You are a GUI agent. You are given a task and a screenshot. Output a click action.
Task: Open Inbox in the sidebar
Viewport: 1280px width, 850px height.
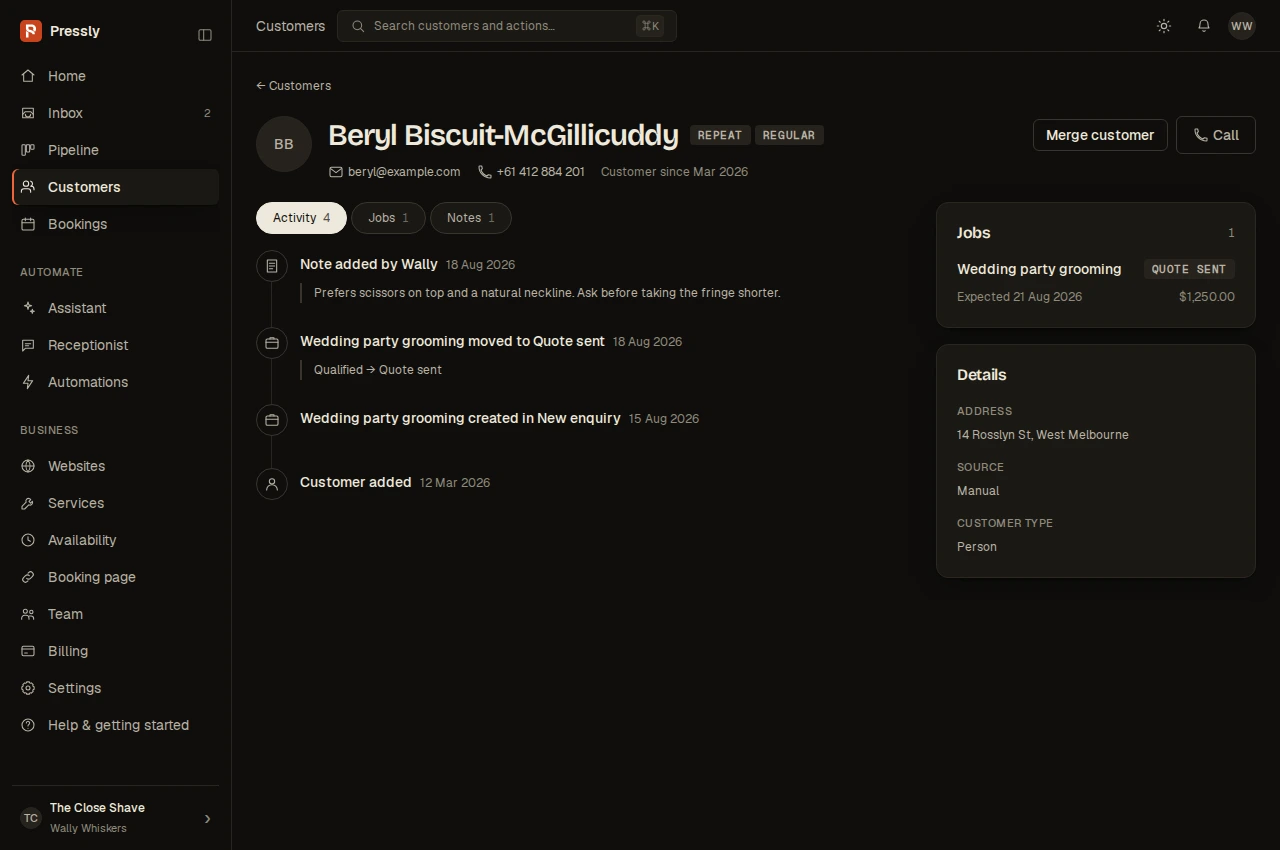[x=115, y=113]
